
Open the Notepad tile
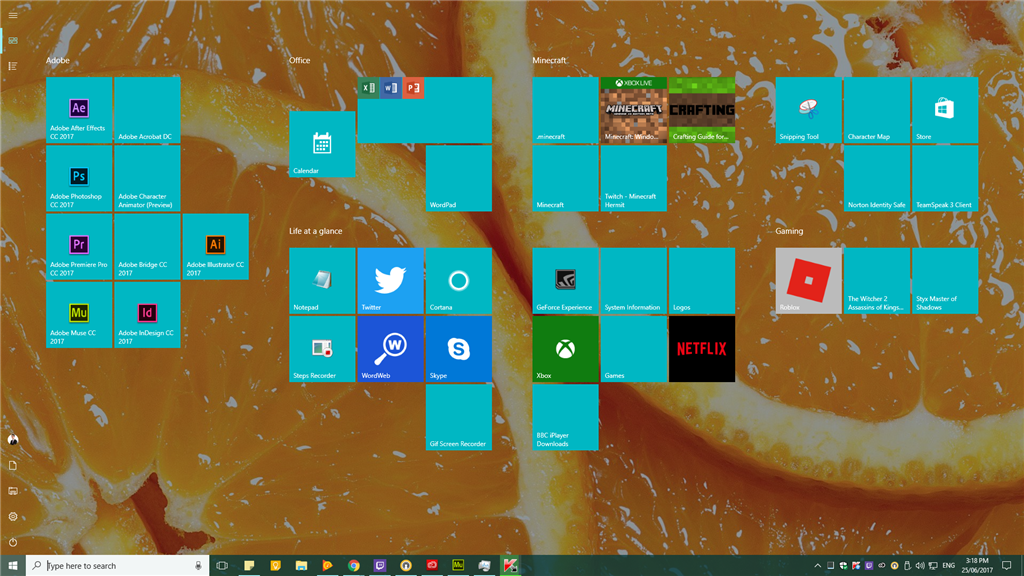point(323,281)
